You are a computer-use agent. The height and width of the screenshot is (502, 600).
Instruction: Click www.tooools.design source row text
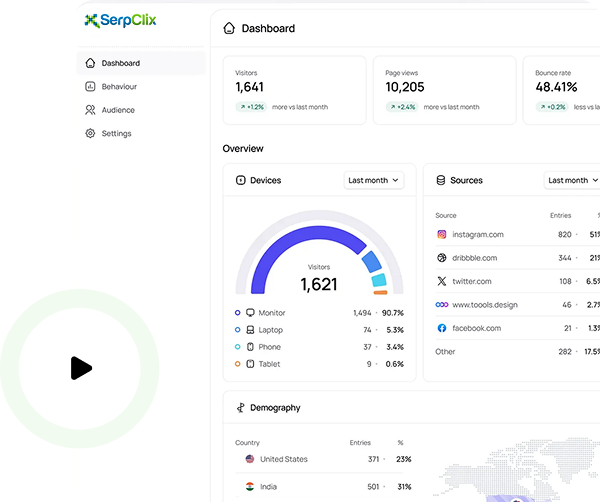(485, 305)
